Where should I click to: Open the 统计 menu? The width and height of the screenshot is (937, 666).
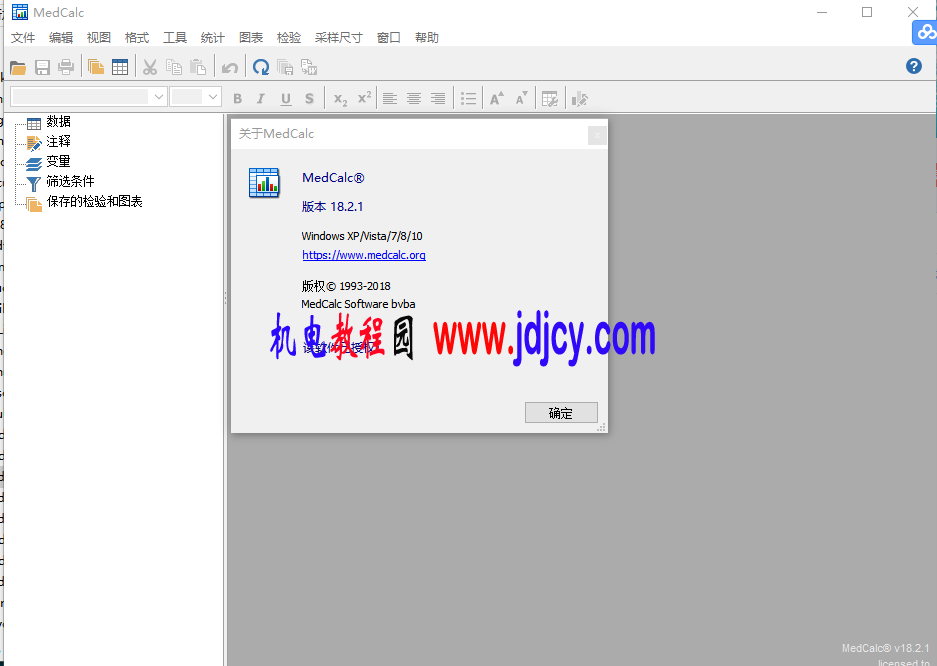pyautogui.click(x=213, y=38)
